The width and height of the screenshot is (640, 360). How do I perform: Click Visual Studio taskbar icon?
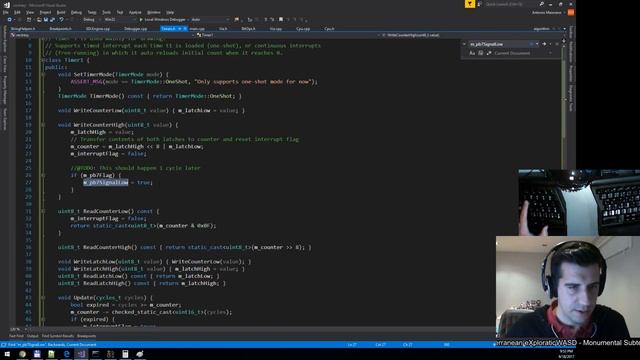(81, 354)
